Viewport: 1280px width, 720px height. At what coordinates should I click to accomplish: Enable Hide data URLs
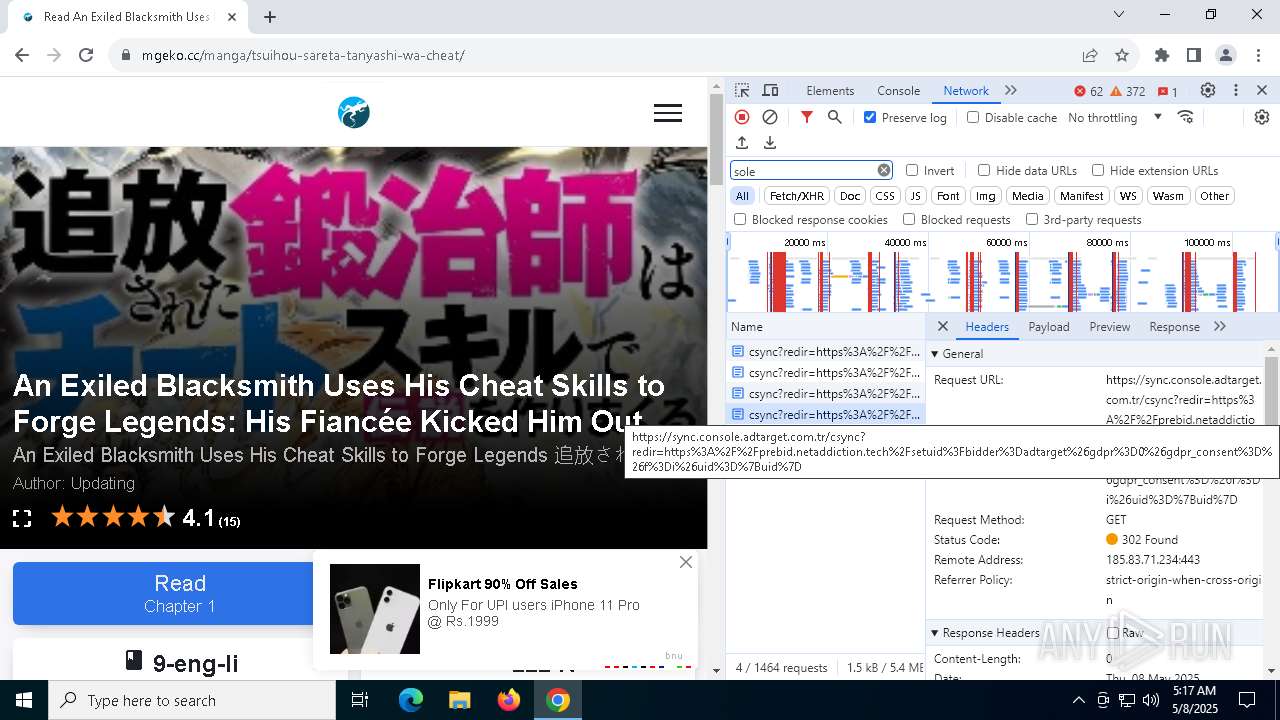[984, 170]
